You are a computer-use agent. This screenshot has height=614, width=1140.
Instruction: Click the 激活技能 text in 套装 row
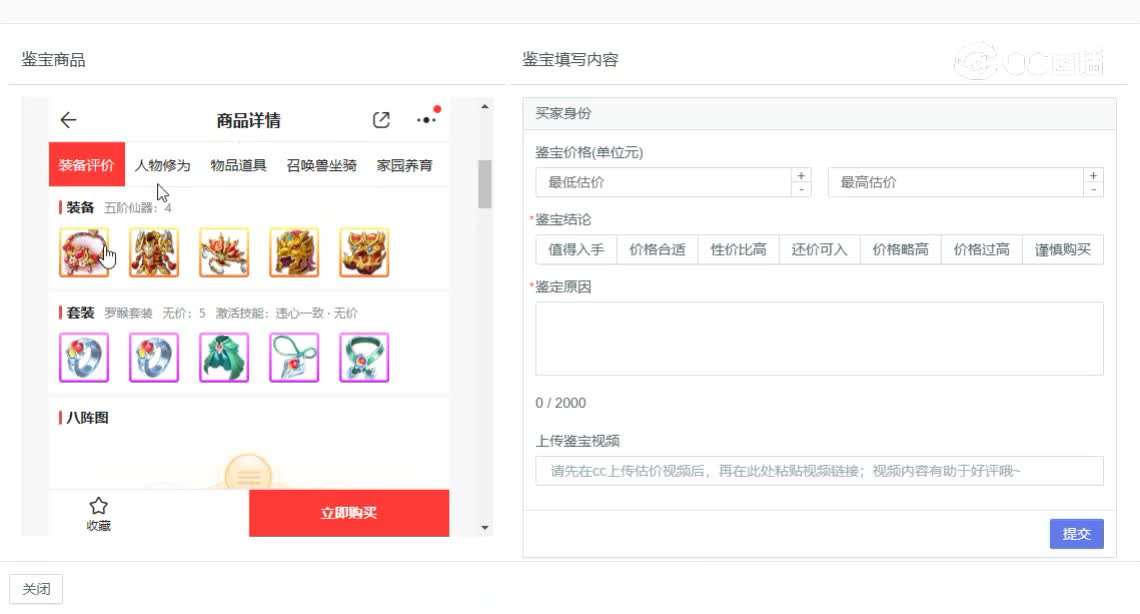pos(241,313)
